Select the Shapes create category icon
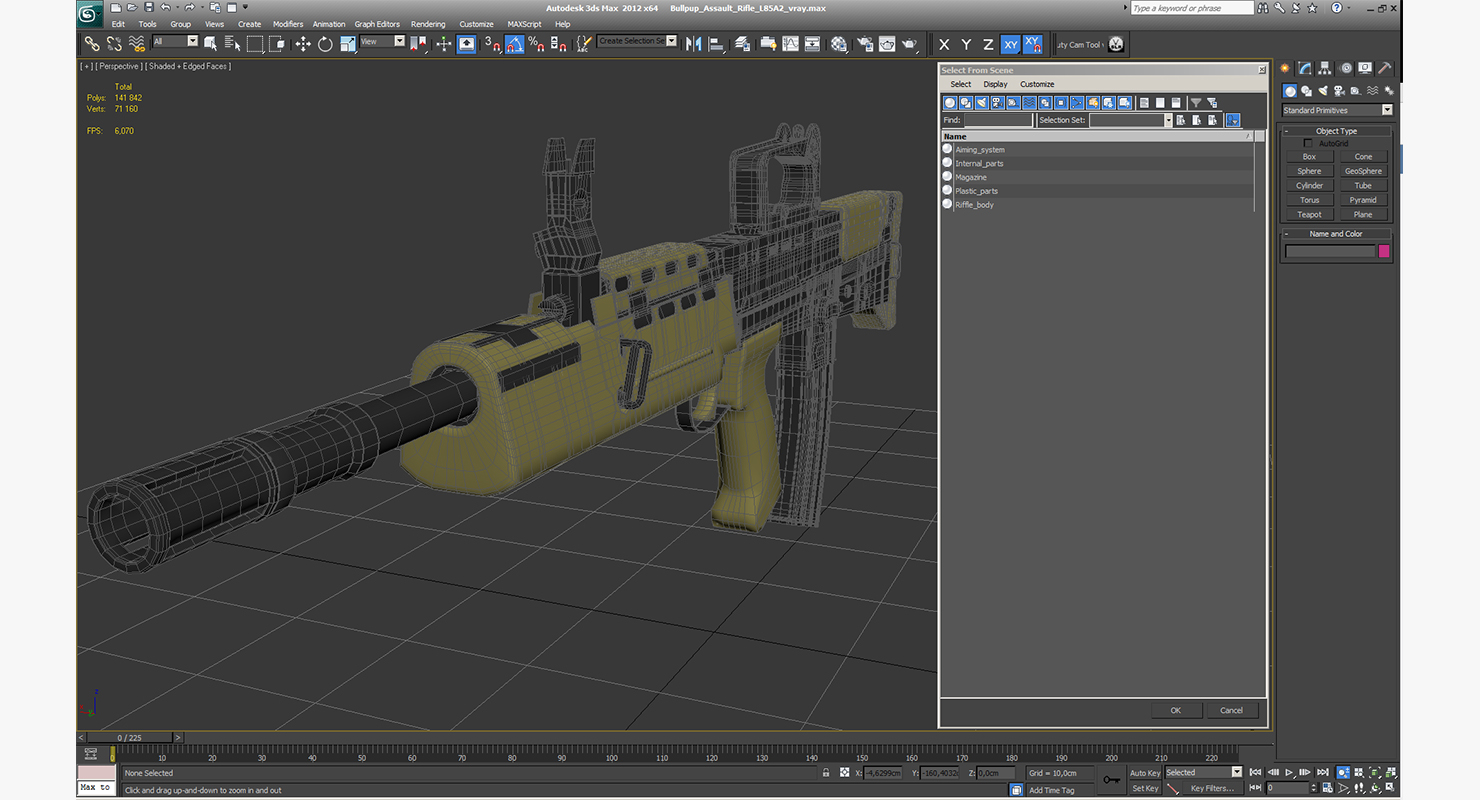The height and width of the screenshot is (800, 1480). pos(1306,91)
